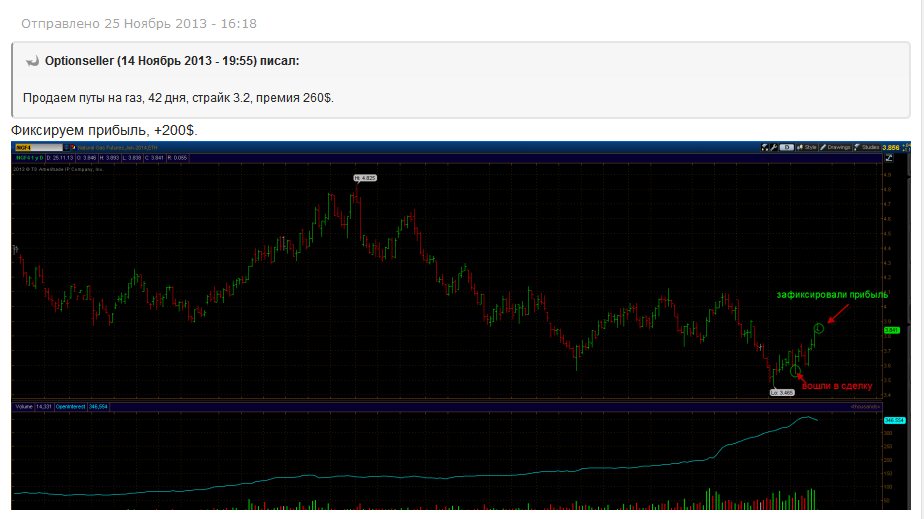Click the Lo: 3.465 price label
Screen dimensions: 924x519
tap(780, 393)
